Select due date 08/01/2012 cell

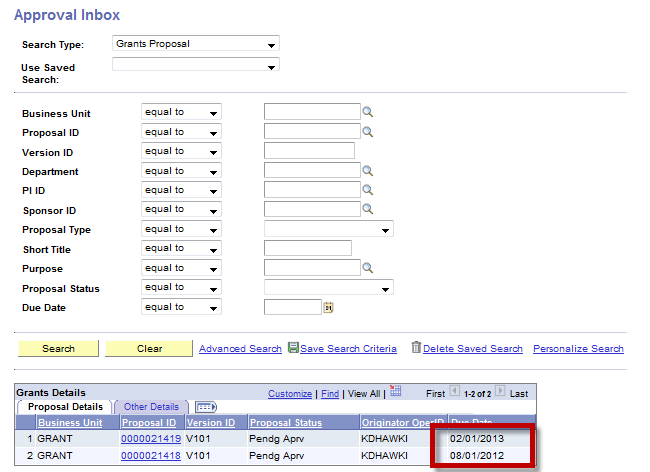pos(477,455)
